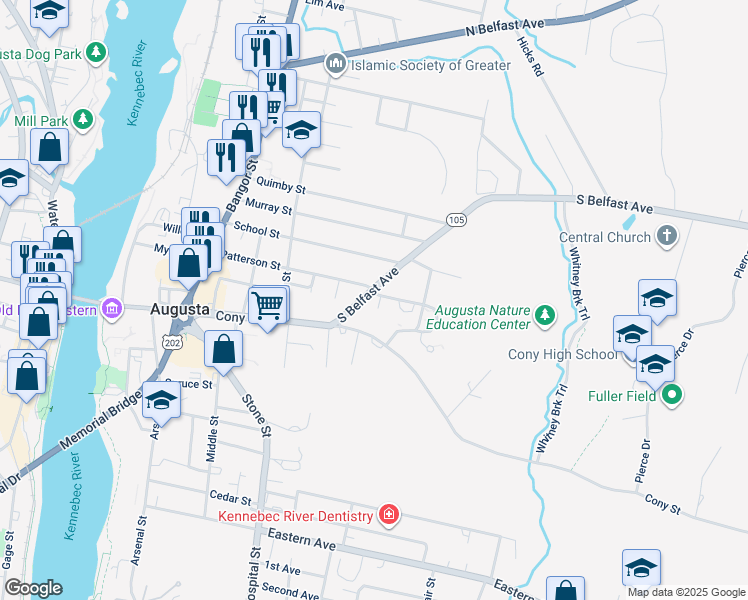This screenshot has width=748, height=600.
Task: Open the Google logo link
Action: (x=33, y=588)
